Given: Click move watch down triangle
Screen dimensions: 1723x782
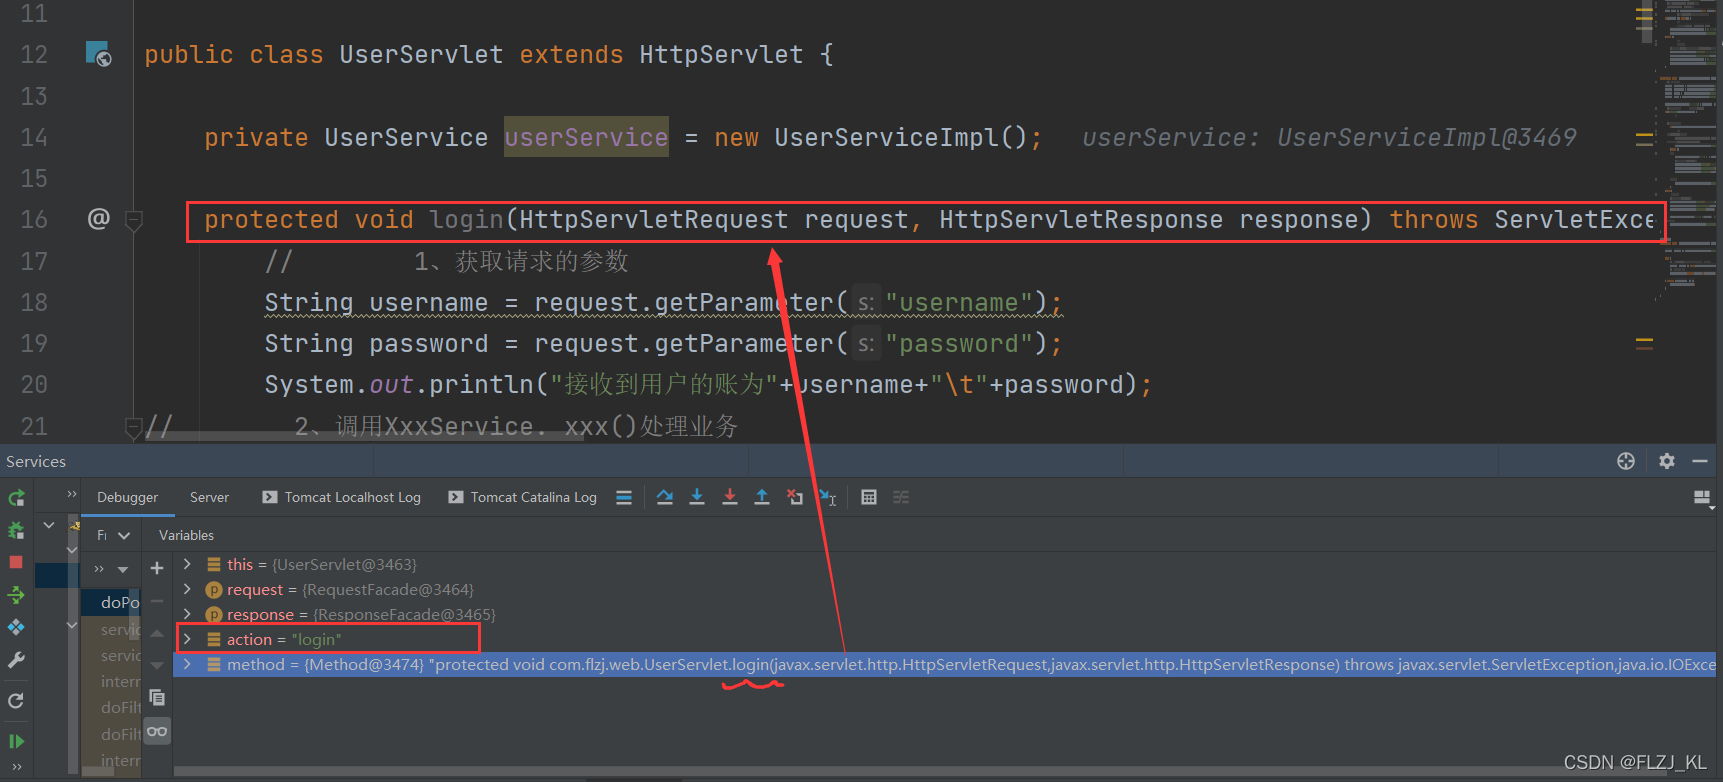Looking at the screenshot, I should [157, 665].
